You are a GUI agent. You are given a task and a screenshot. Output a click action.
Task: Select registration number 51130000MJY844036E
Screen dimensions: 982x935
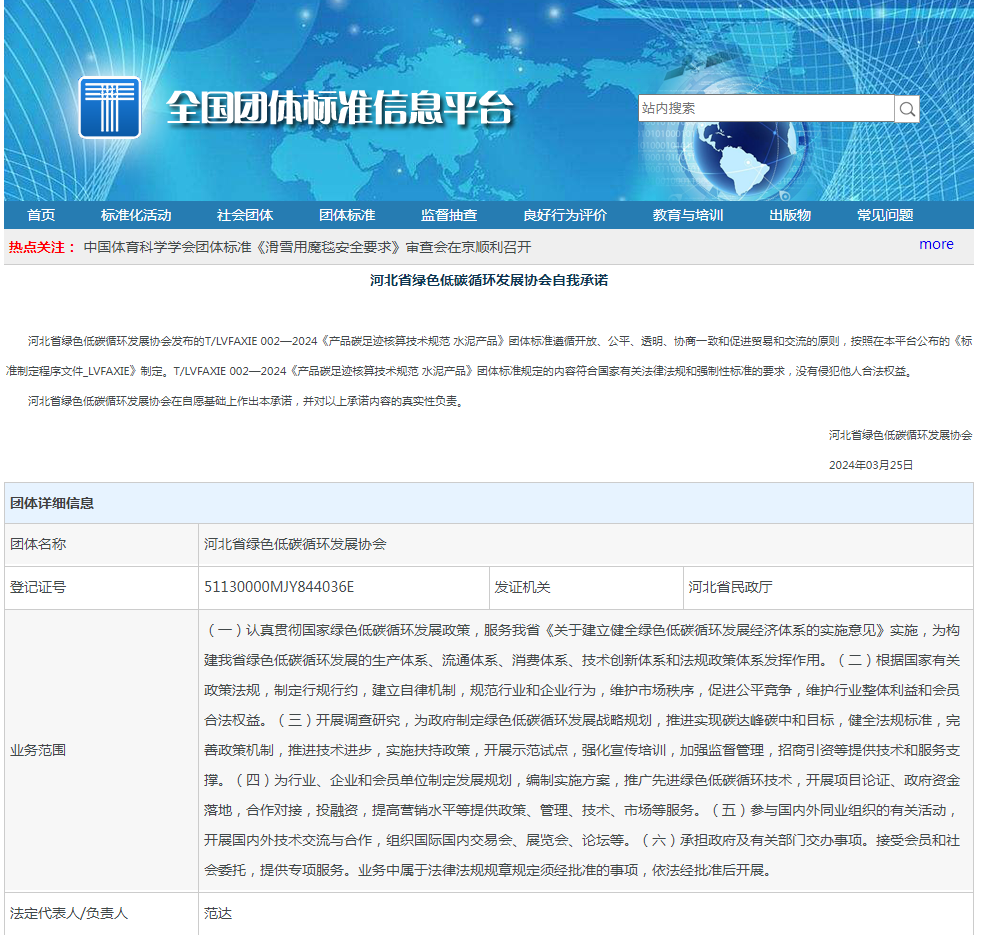[279, 587]
